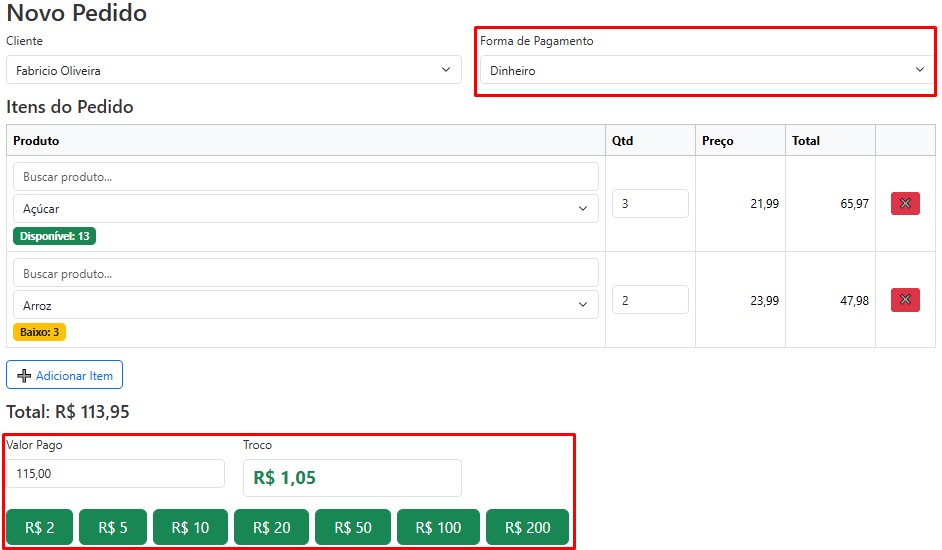
Task: Click the R$ 200 quick-amount button
Action: pyautogui.click(x=527, y=527)
